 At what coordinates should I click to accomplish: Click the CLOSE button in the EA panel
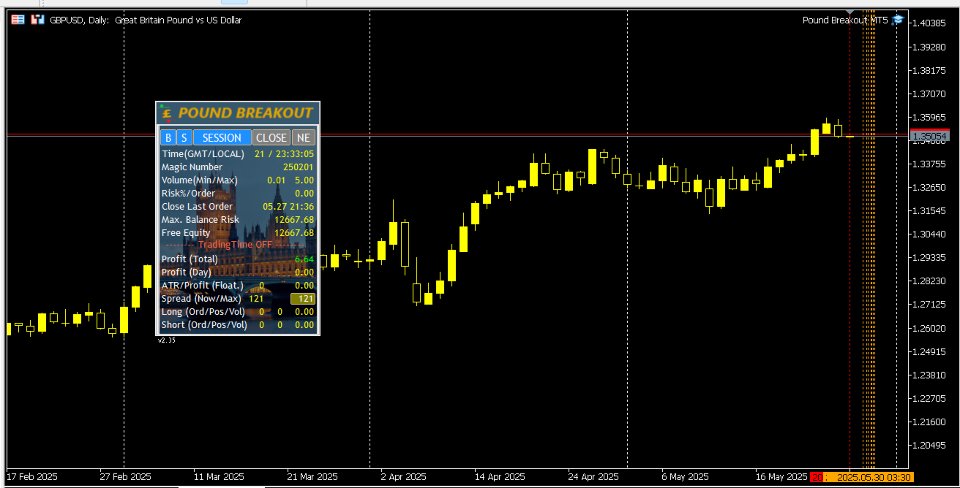pos(271,138)
